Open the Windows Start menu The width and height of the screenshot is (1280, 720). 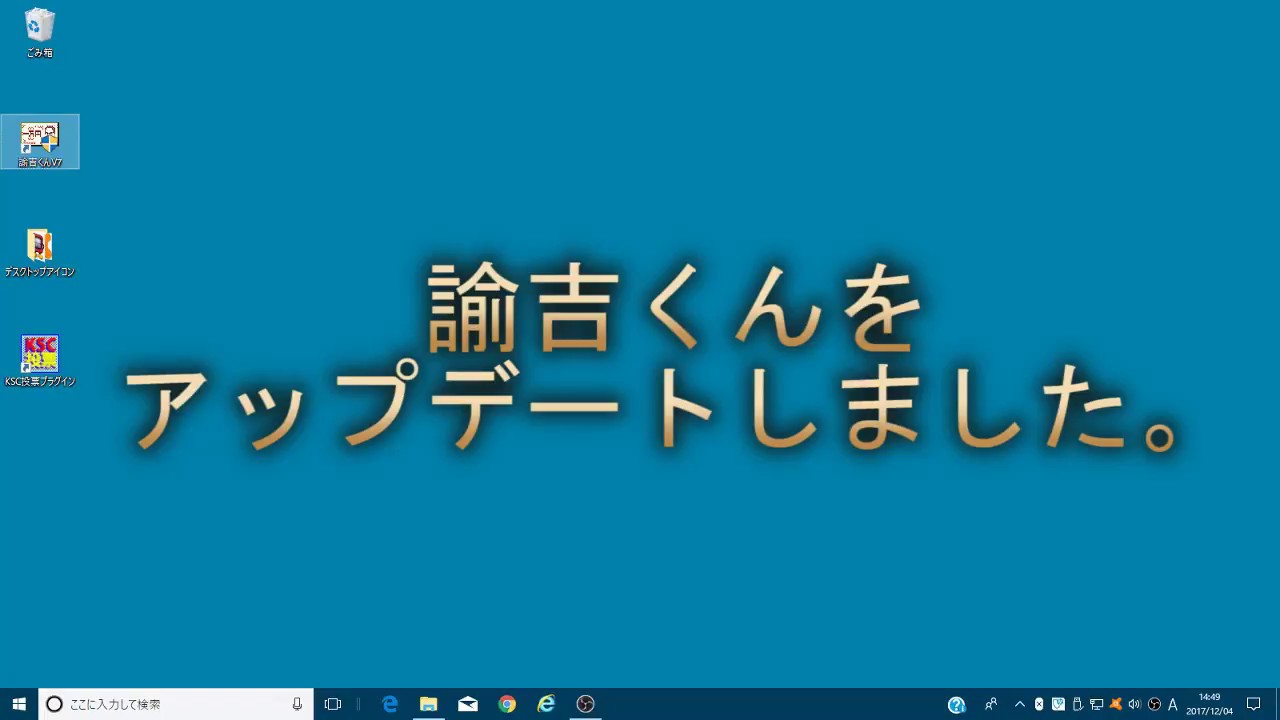point(19,704)
